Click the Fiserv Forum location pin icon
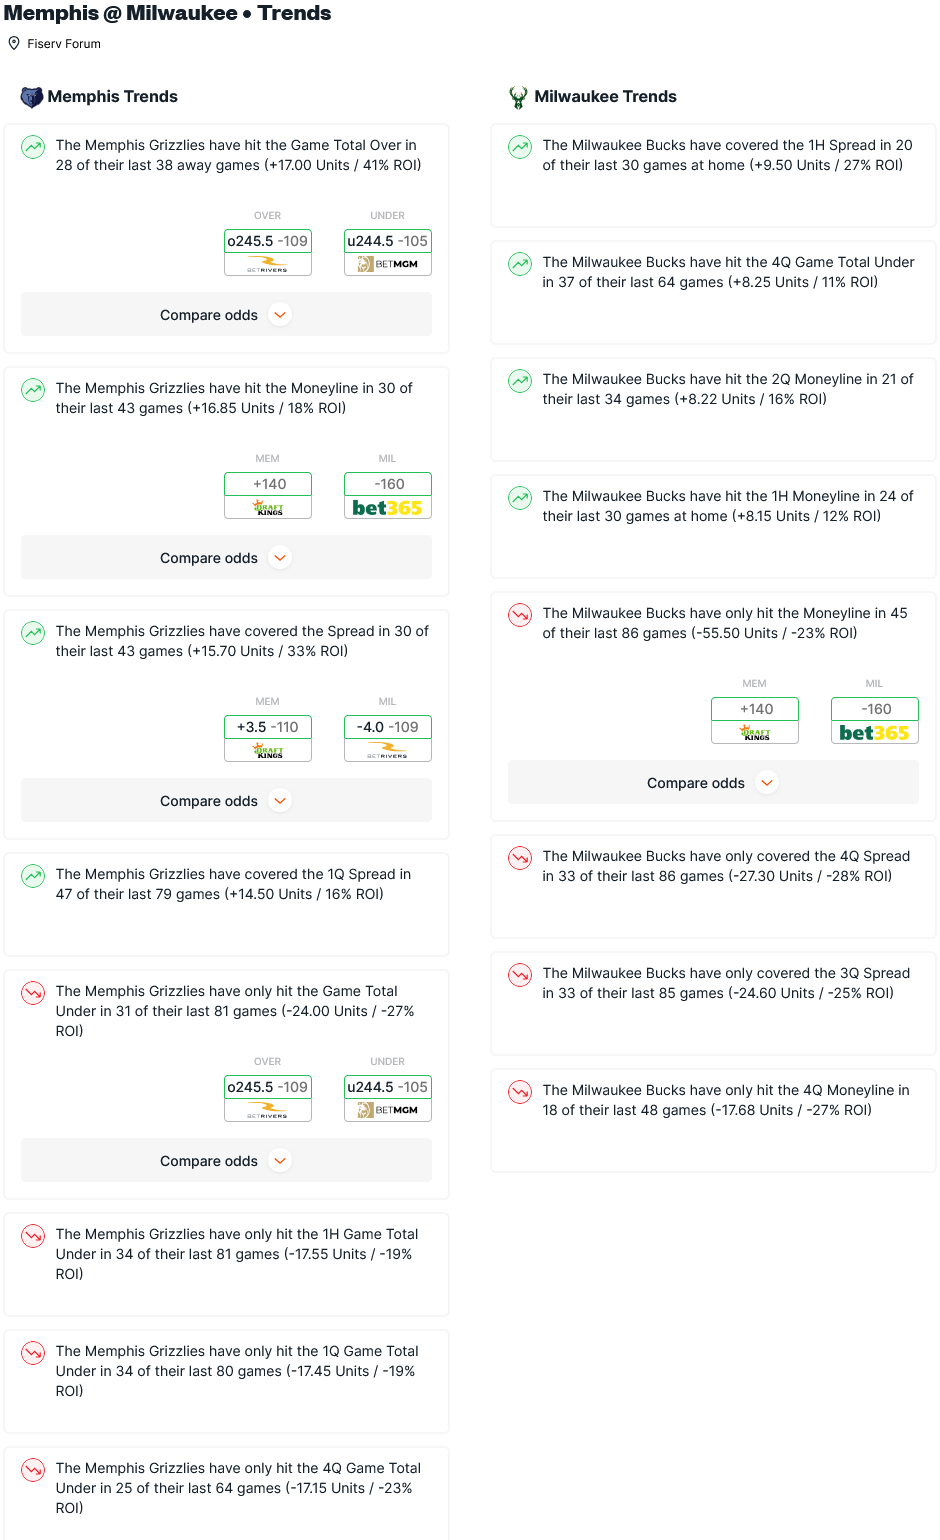940x1540 pixels. tap(14, 43)
